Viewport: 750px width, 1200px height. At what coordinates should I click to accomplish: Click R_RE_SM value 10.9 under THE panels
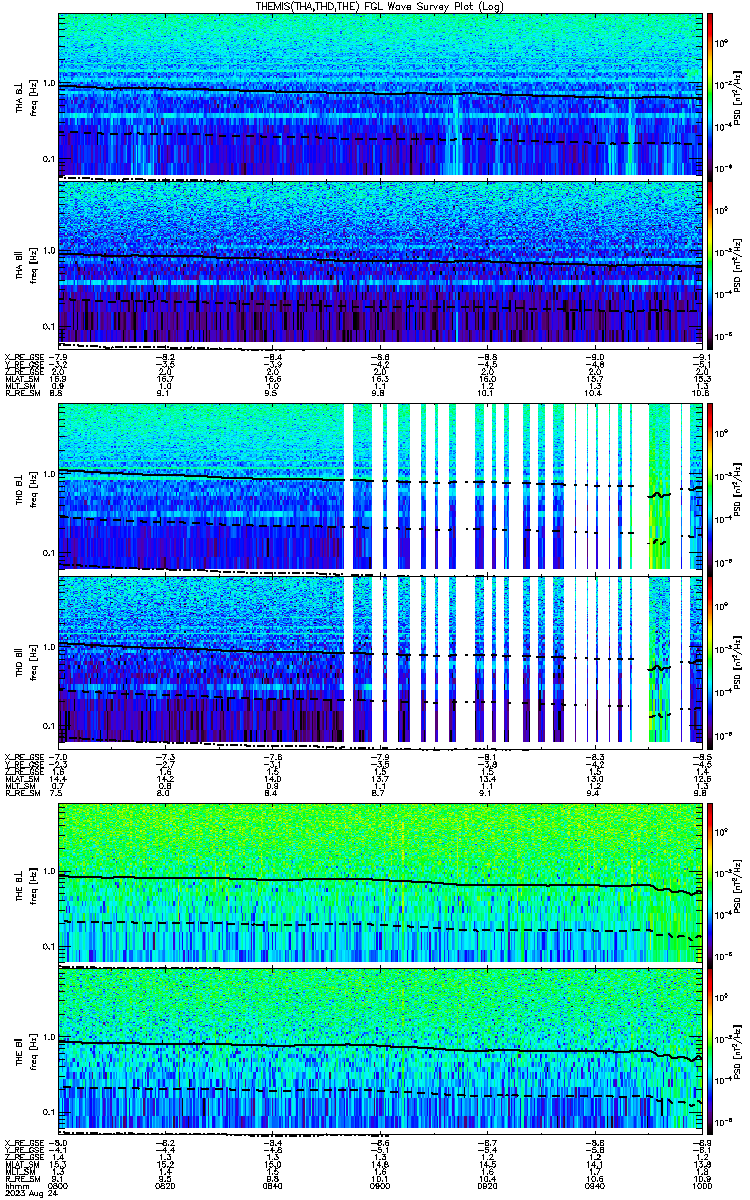point(701,1179)
